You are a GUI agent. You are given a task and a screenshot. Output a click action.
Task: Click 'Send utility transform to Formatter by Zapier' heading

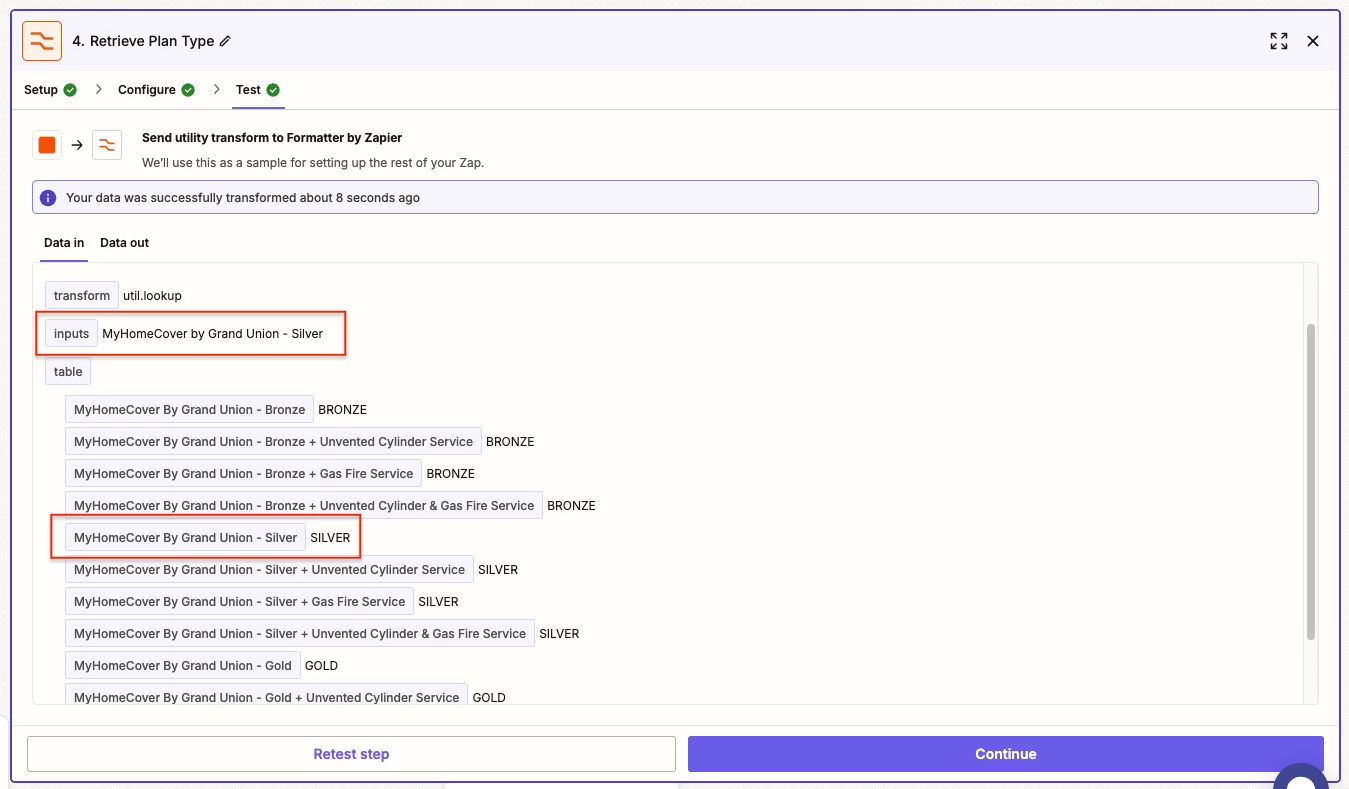click(x=272, y=138)
